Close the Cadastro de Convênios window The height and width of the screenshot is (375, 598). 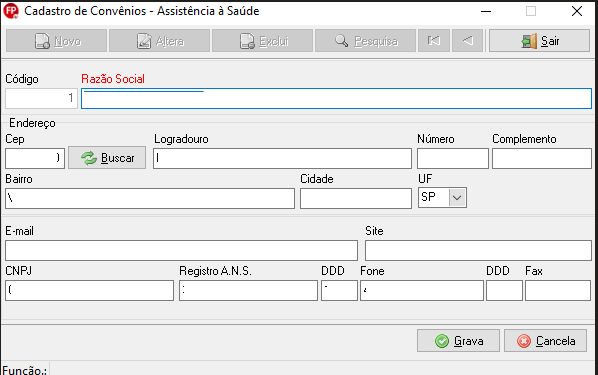(x=577, y=11)
